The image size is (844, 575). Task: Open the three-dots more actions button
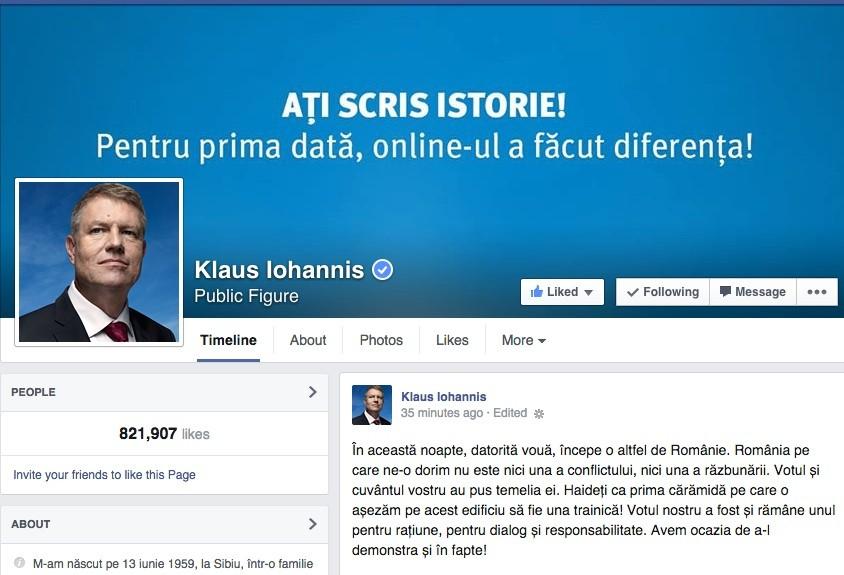pos(817,292)
